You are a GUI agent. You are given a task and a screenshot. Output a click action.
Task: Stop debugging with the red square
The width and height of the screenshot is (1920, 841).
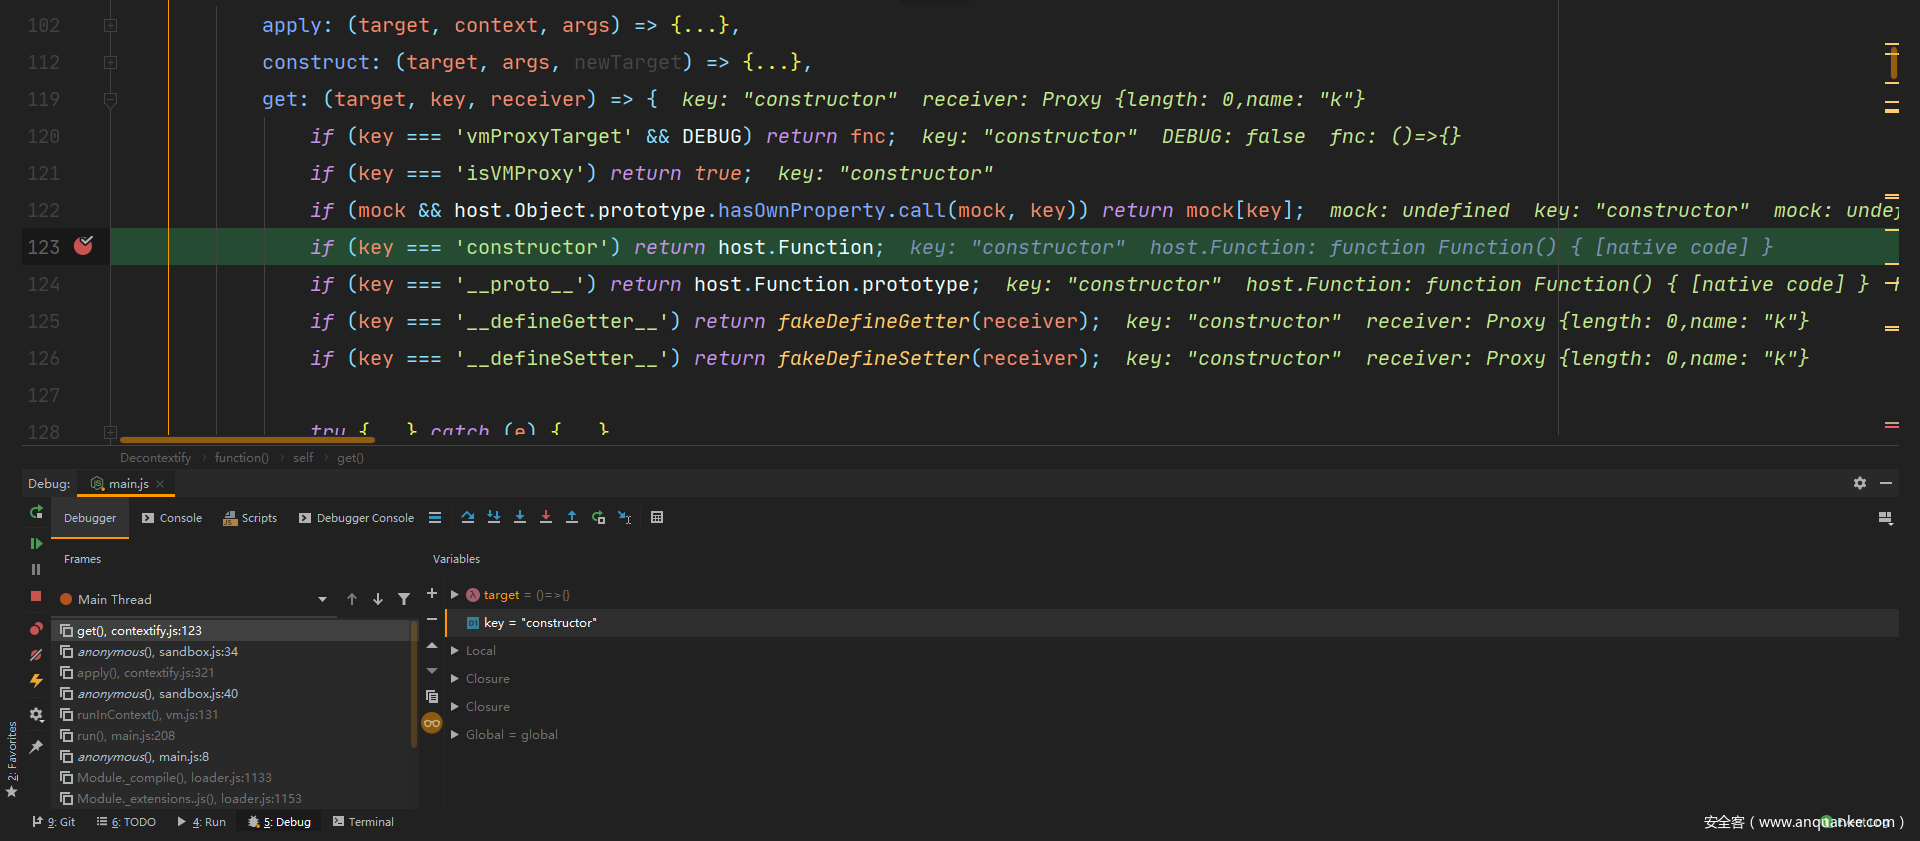36,596
